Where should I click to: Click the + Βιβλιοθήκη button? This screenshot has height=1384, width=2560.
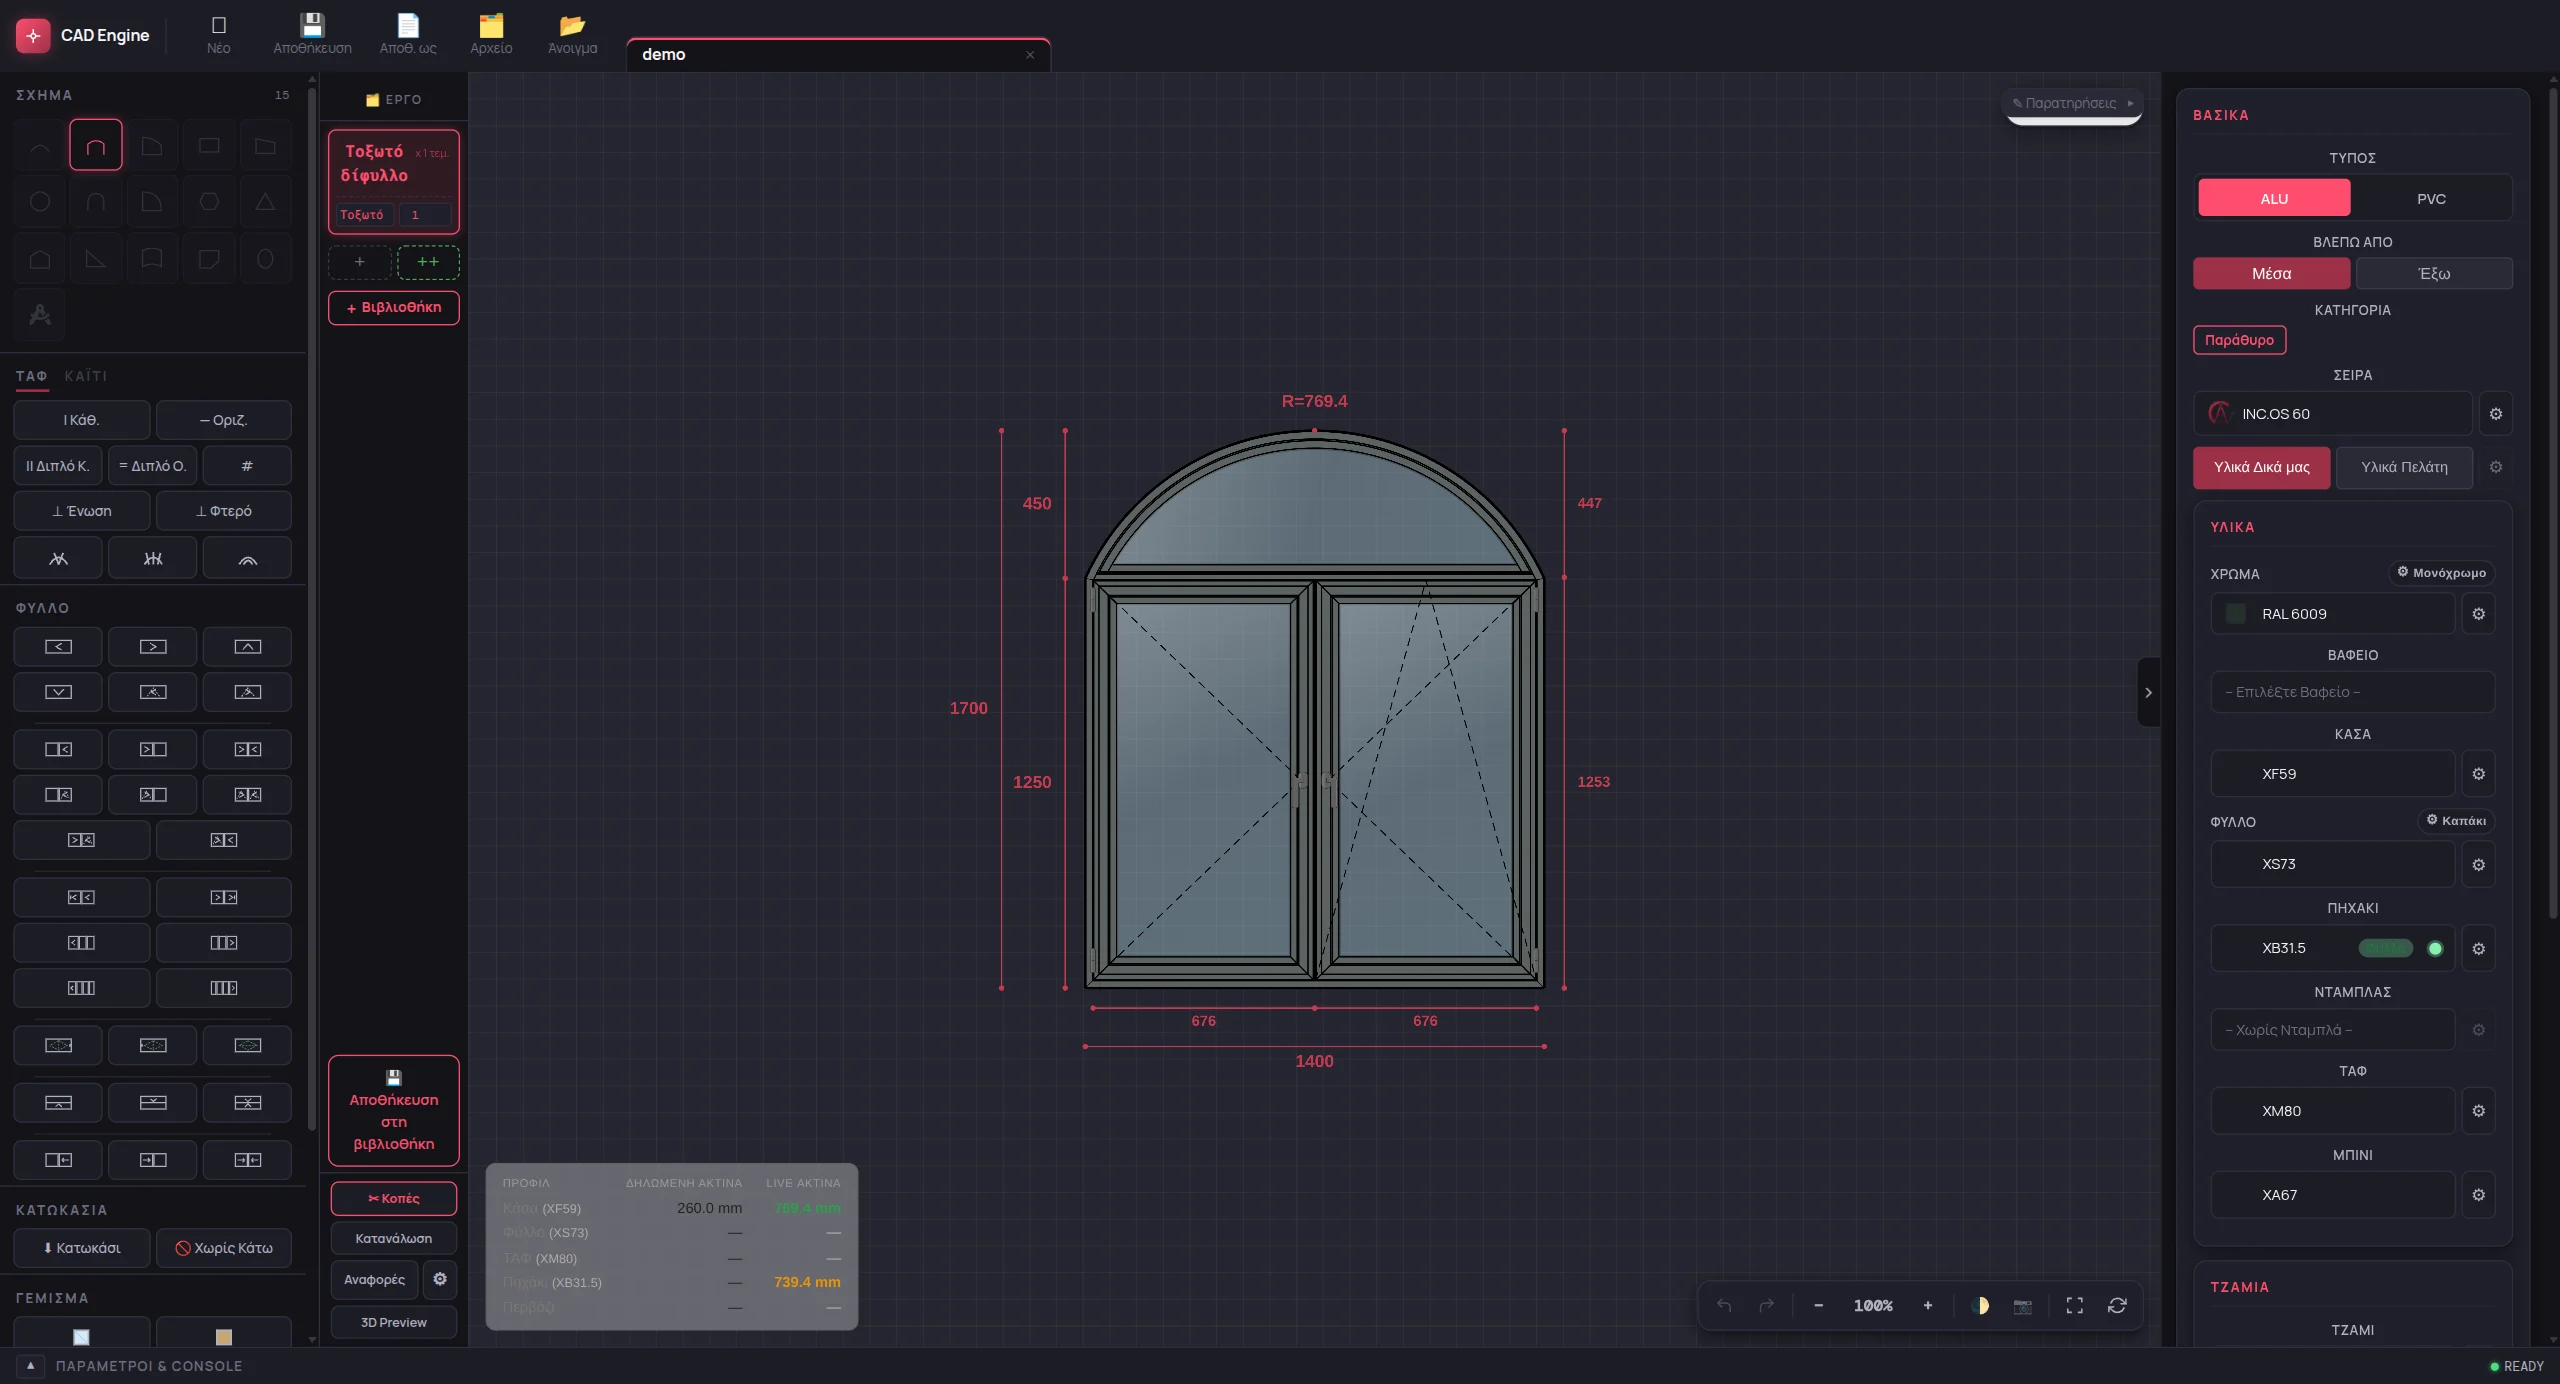click(x=394, y=308)
